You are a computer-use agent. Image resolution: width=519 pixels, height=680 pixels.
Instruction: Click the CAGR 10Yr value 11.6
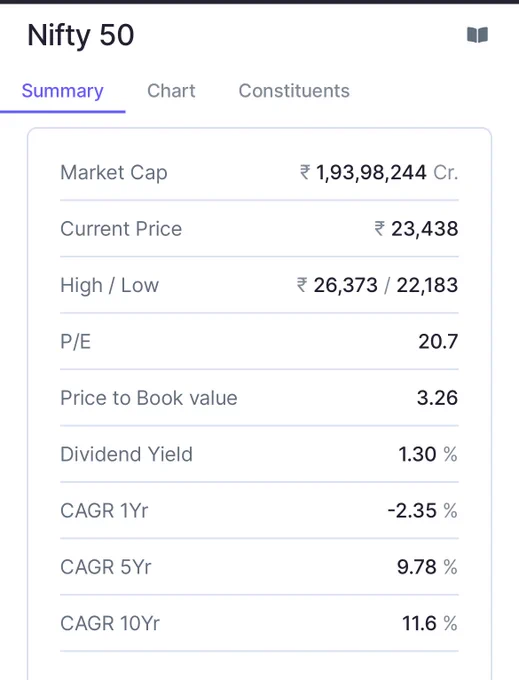click(419, 624)
